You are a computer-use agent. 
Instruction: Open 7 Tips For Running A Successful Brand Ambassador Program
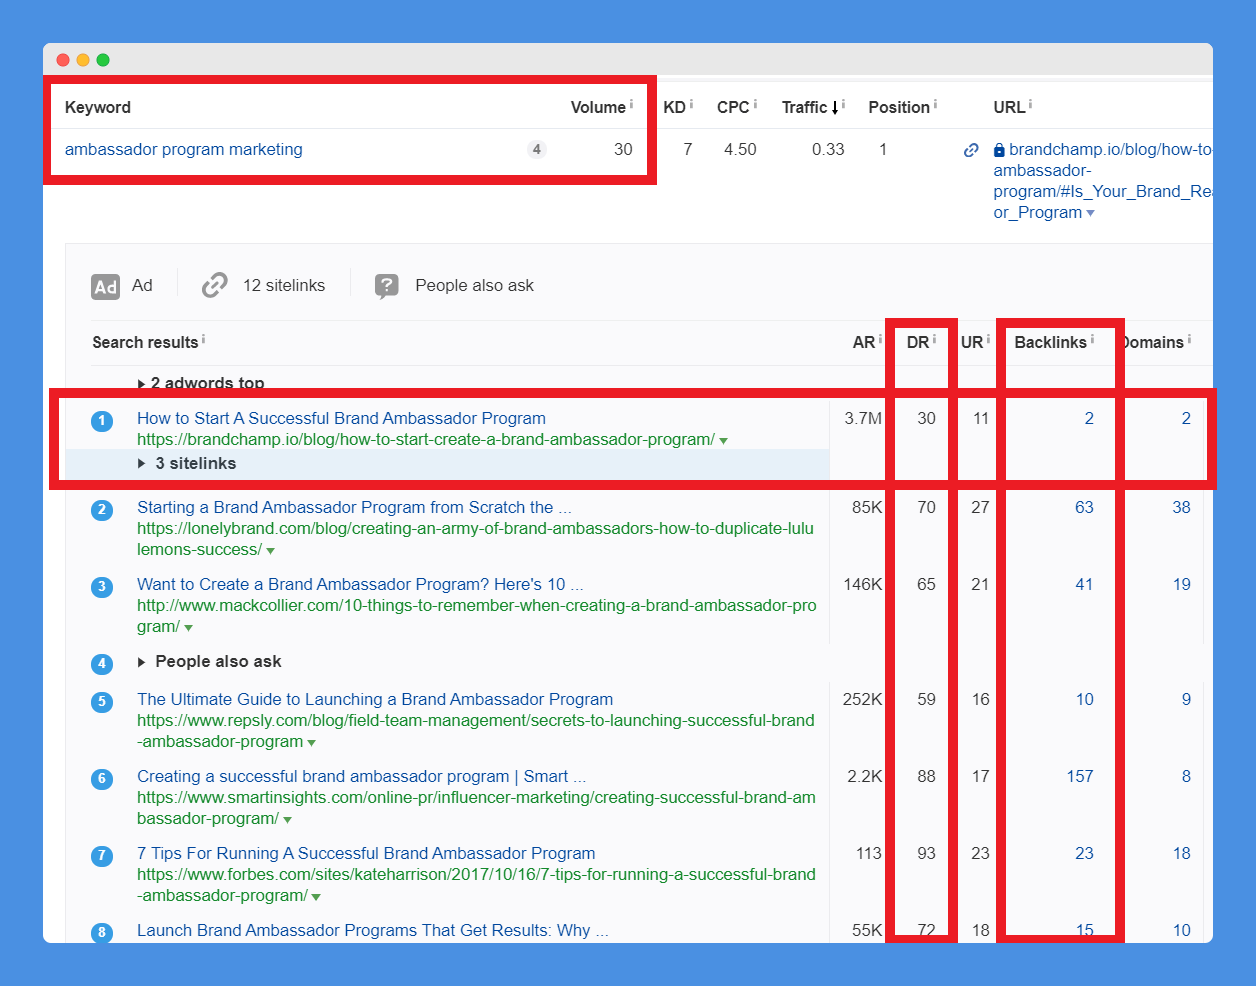[x=366, y=853]
